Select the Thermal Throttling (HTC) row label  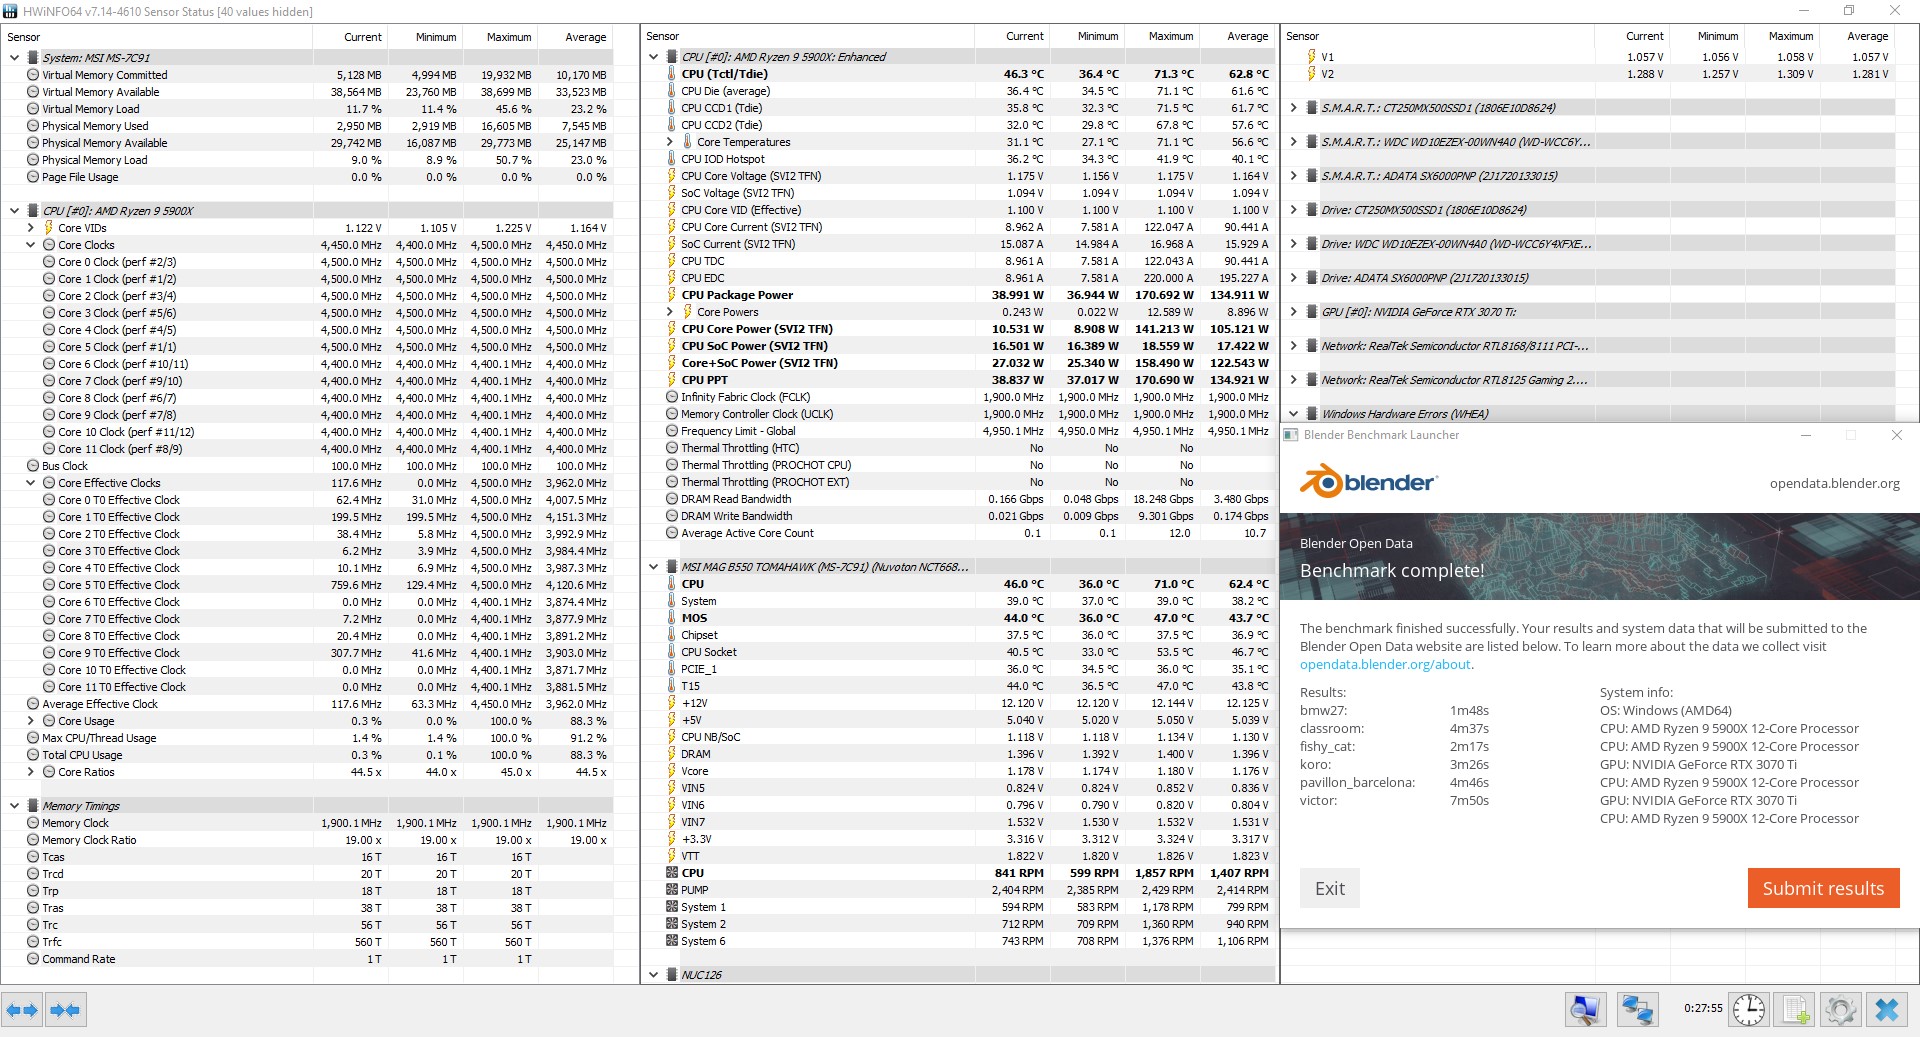tap(740, 448)
